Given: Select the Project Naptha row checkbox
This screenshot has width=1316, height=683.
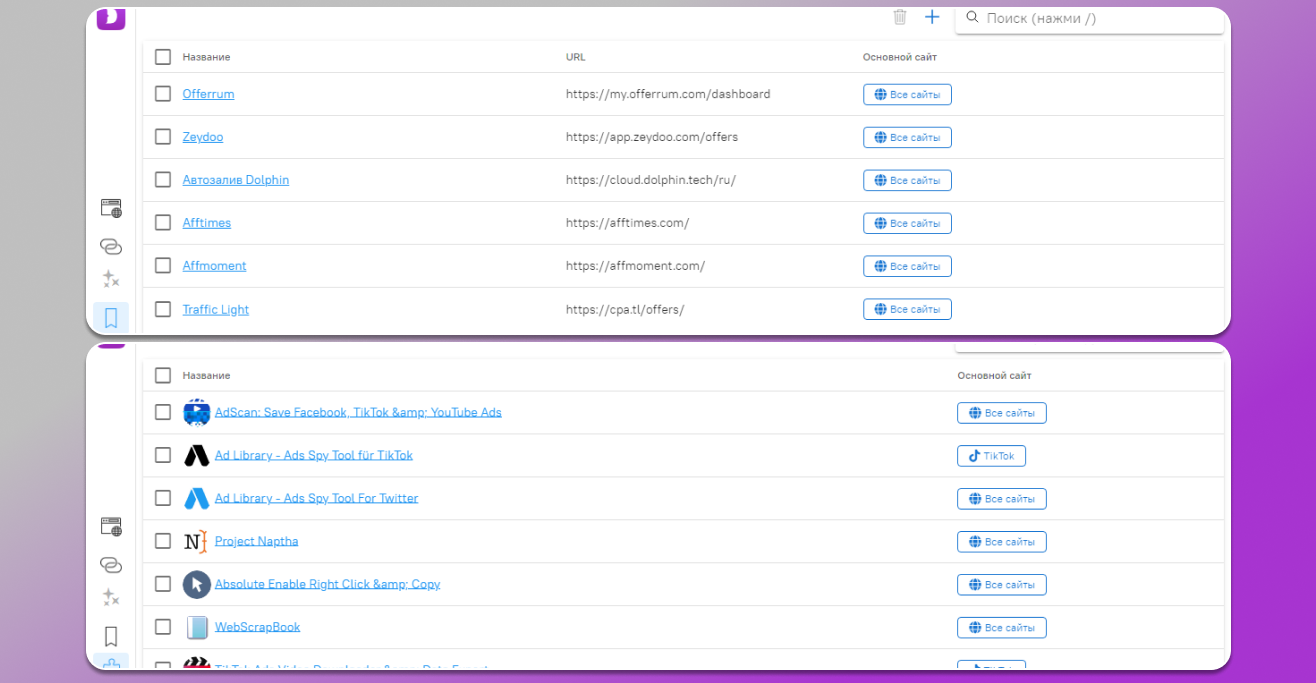Looking at the screenshot, I should pos(163,541).
